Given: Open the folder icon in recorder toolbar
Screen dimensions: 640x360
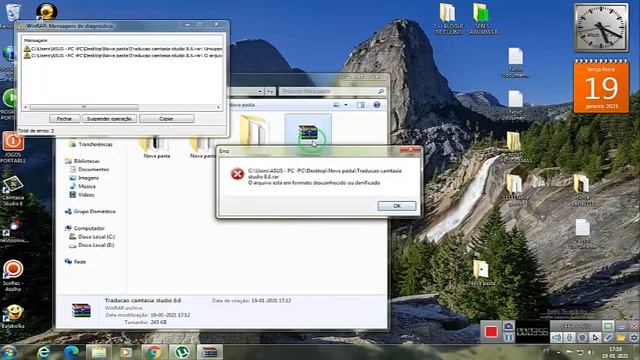Looking at the screenshot, I should [x=621, y=338].
